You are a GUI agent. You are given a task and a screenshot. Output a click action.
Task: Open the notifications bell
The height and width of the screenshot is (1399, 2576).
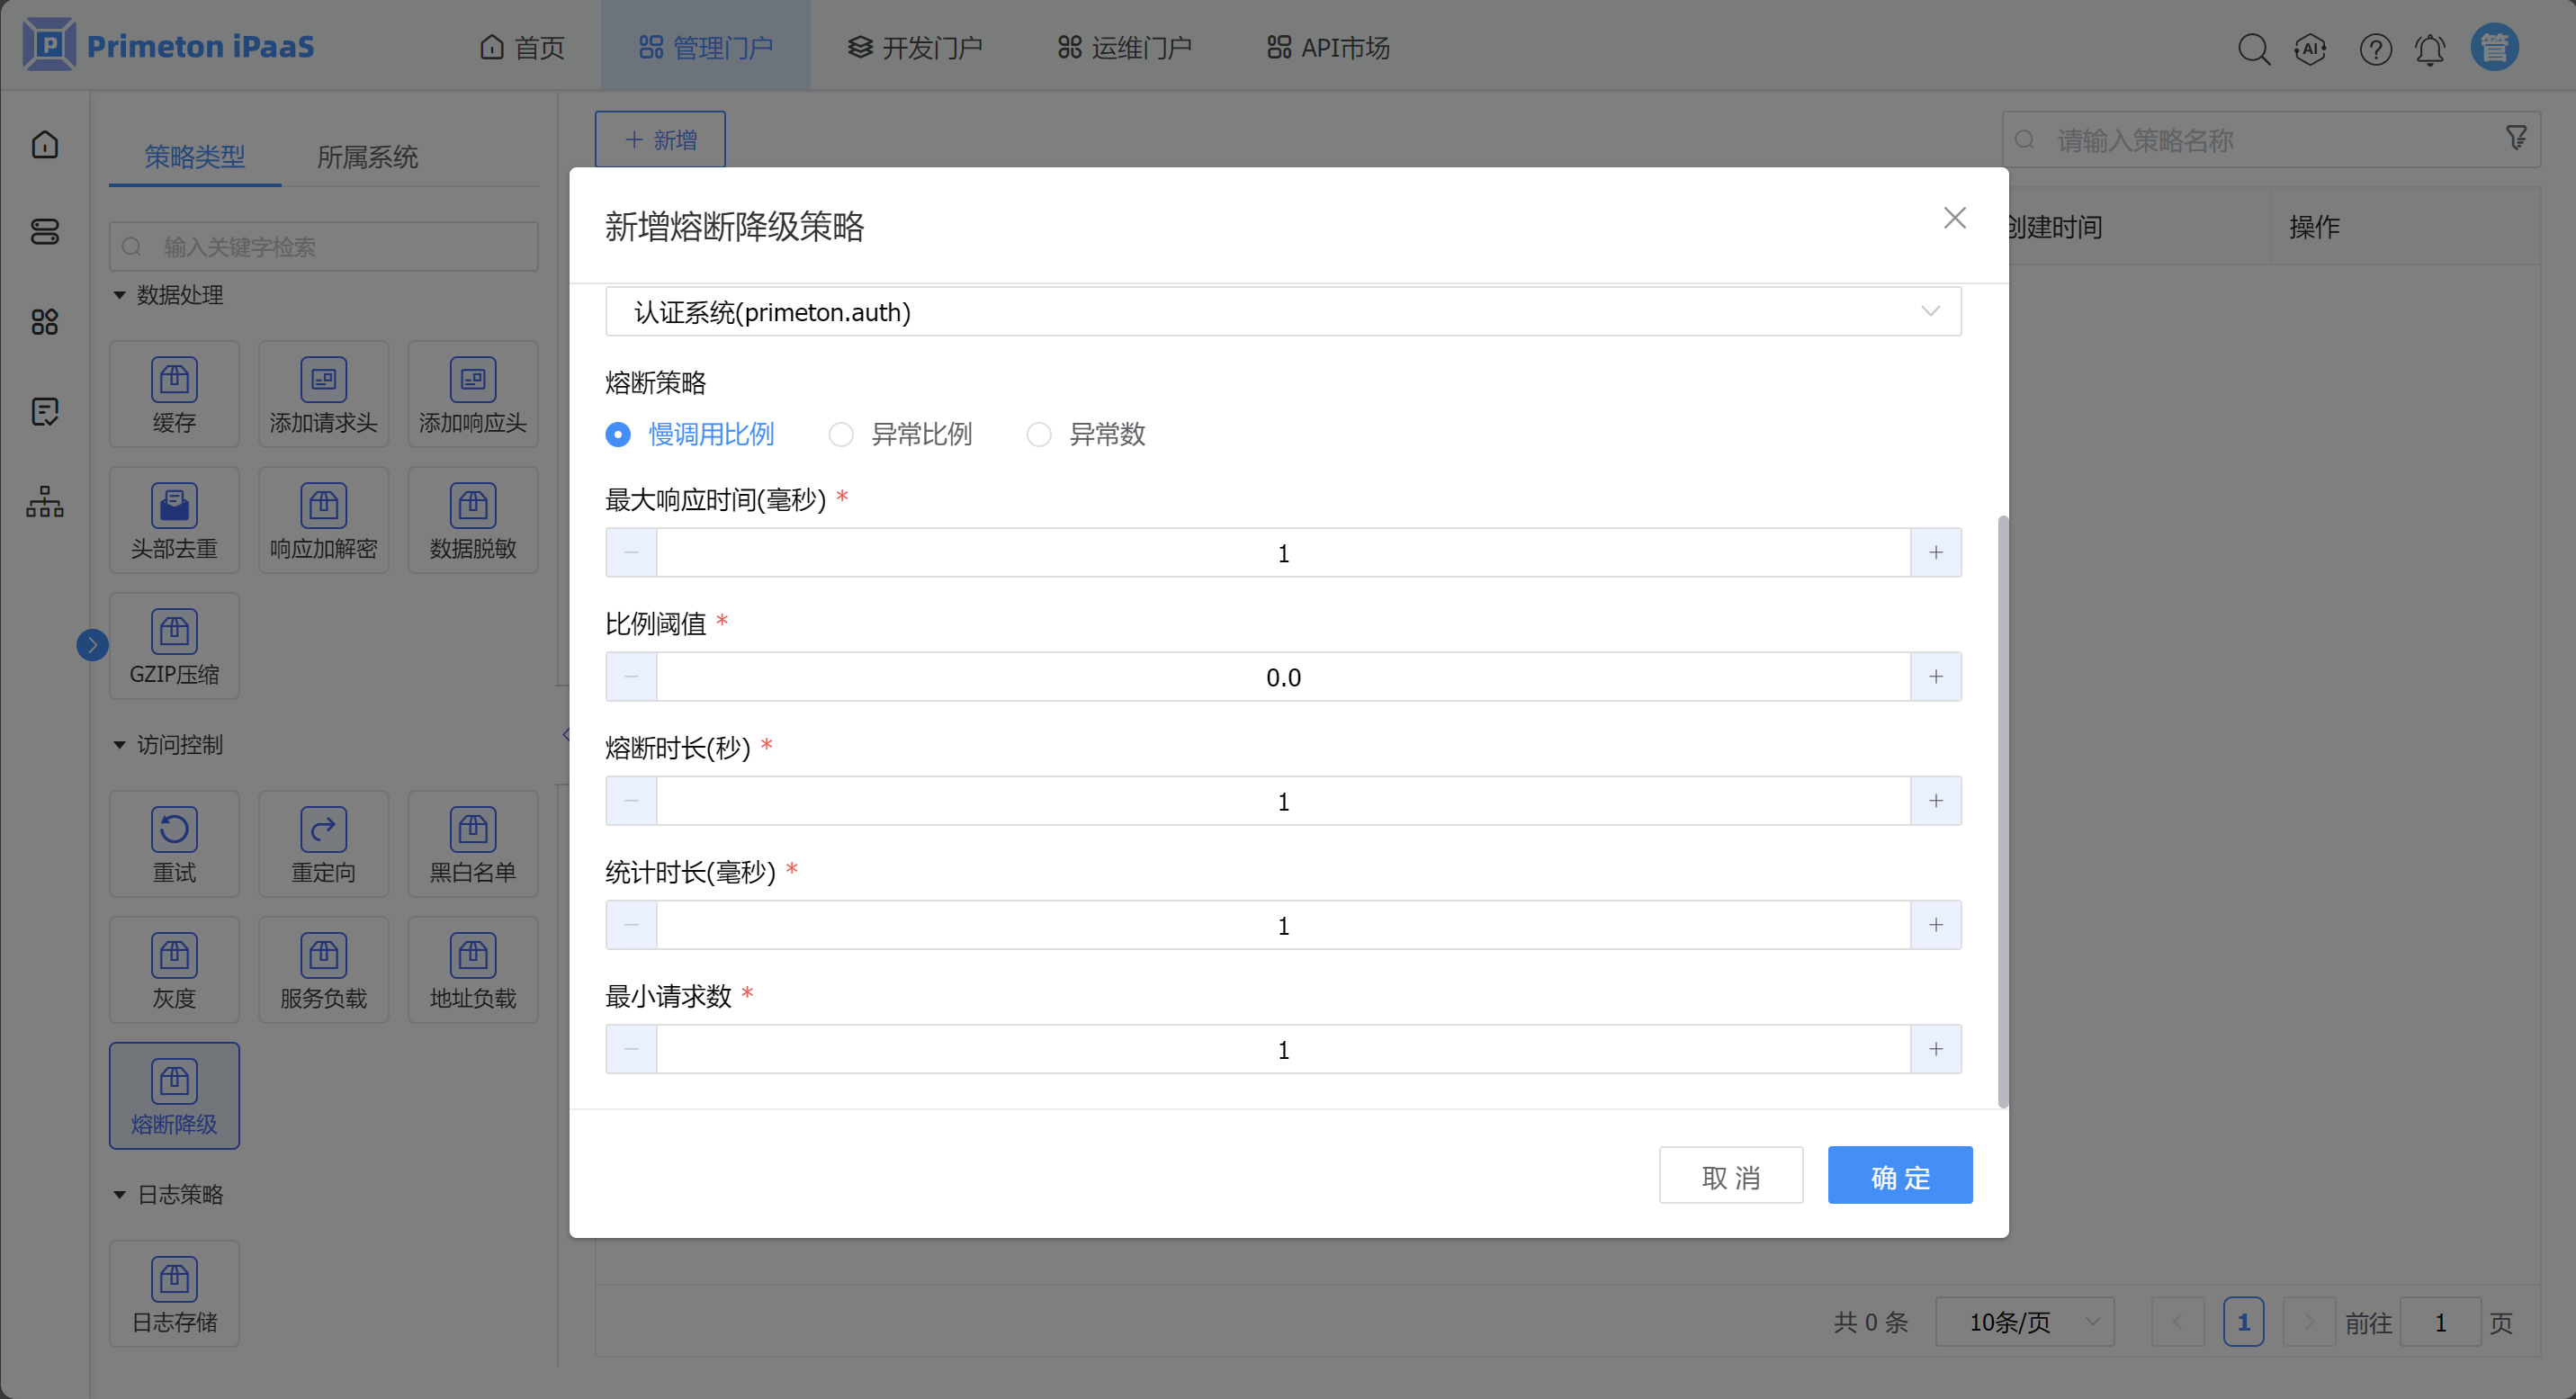[x=2430, y=48]
